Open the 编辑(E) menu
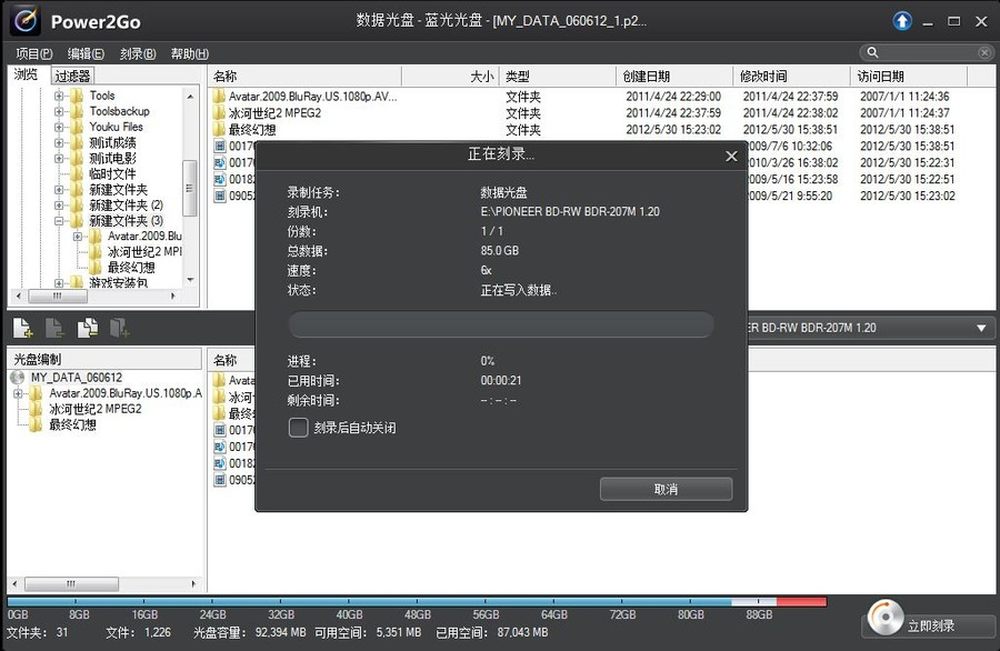 pyautogui.click(x=86, y=54)
